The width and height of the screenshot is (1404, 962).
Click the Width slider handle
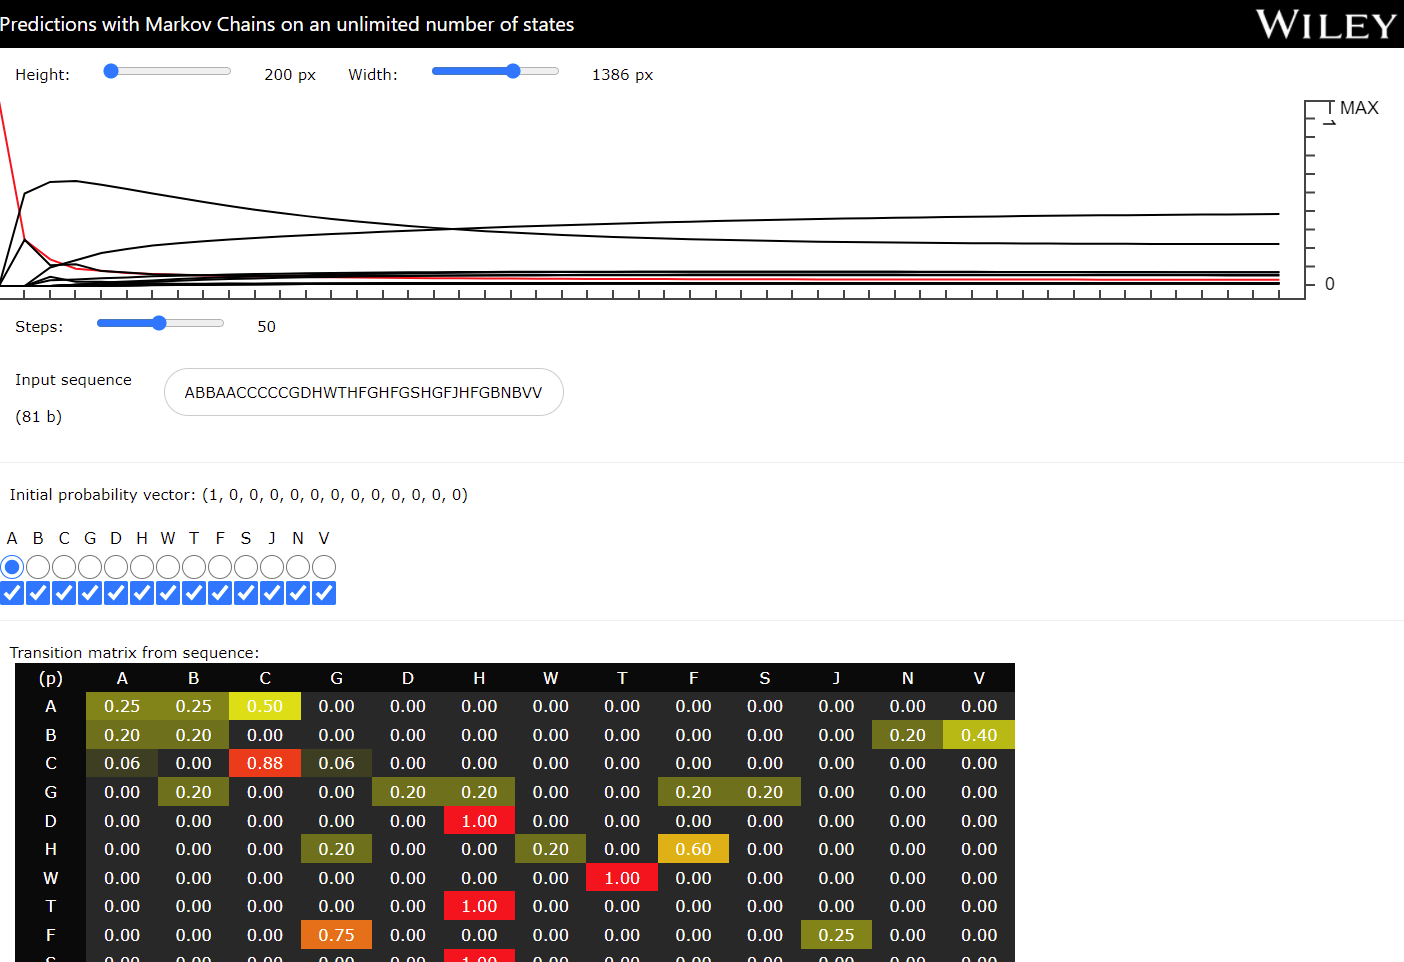(513, 71)
